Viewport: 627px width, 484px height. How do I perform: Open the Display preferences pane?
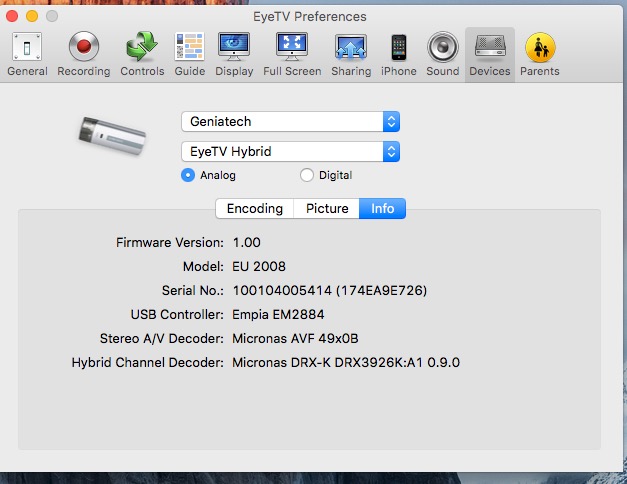tap(234, 54)
